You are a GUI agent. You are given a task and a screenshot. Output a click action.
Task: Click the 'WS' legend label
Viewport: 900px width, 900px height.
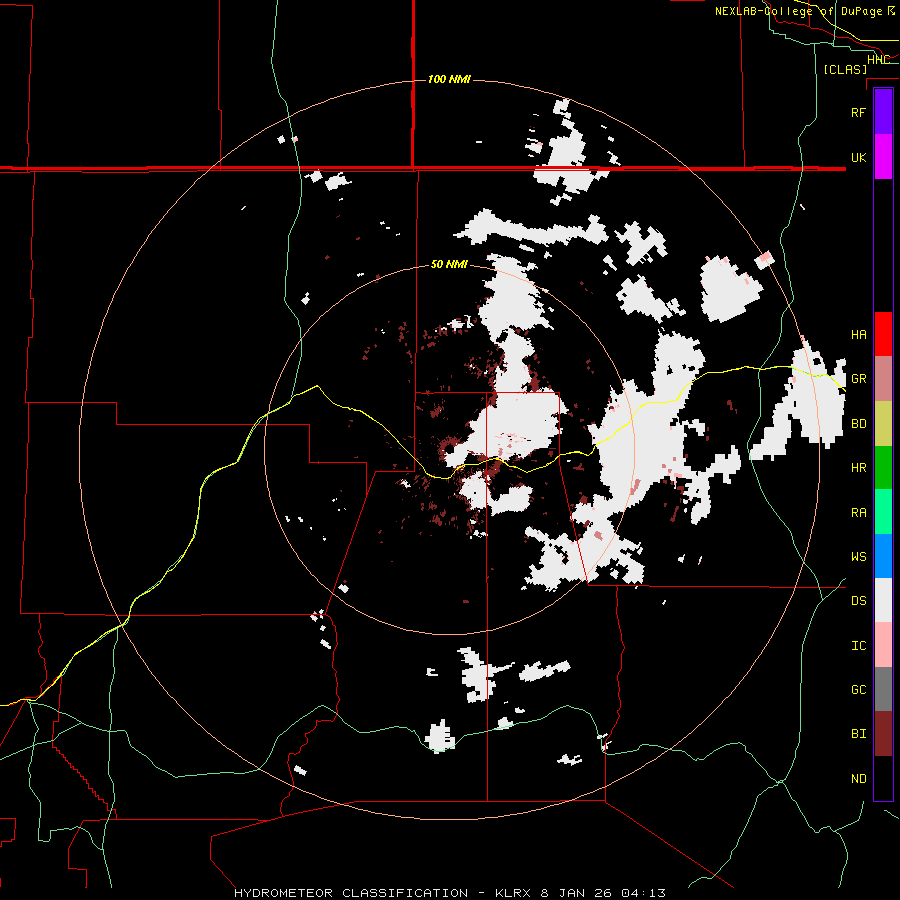point(859,557)
